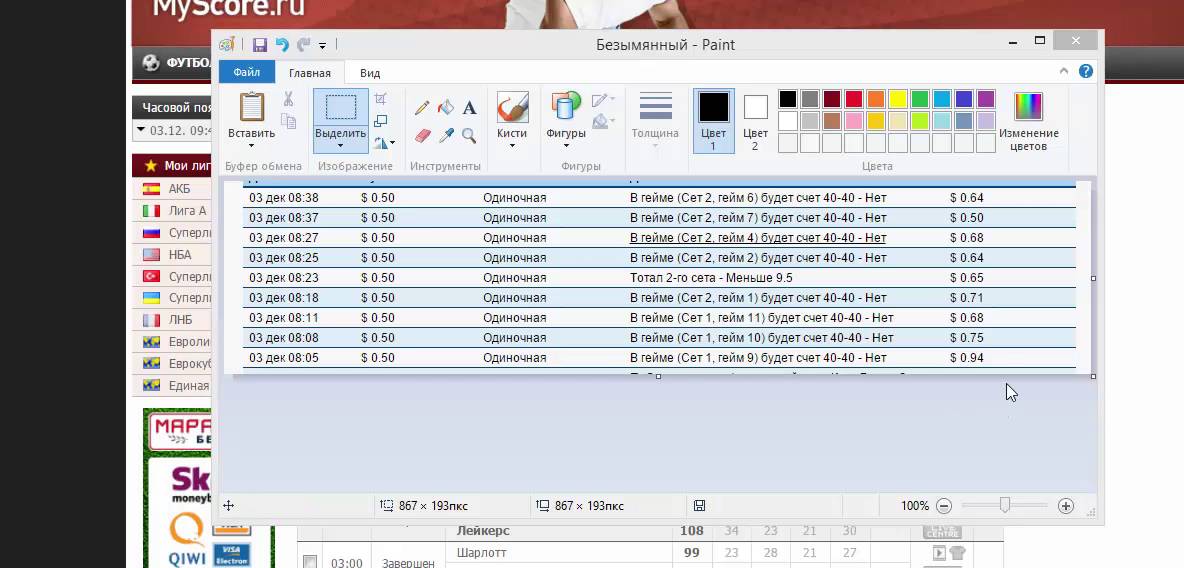1184x568 pixels.
Task: Click the row '03 дек 08:23' Тотал 2-го сета
Action: pos(659,277)
